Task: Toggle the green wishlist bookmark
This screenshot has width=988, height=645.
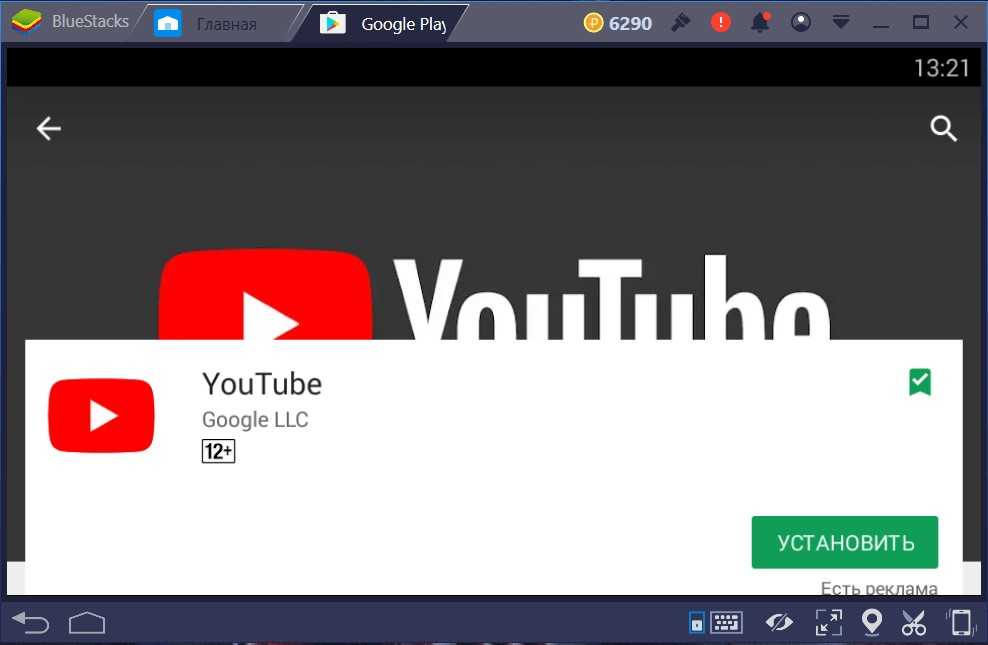Action: coord(920,382)
